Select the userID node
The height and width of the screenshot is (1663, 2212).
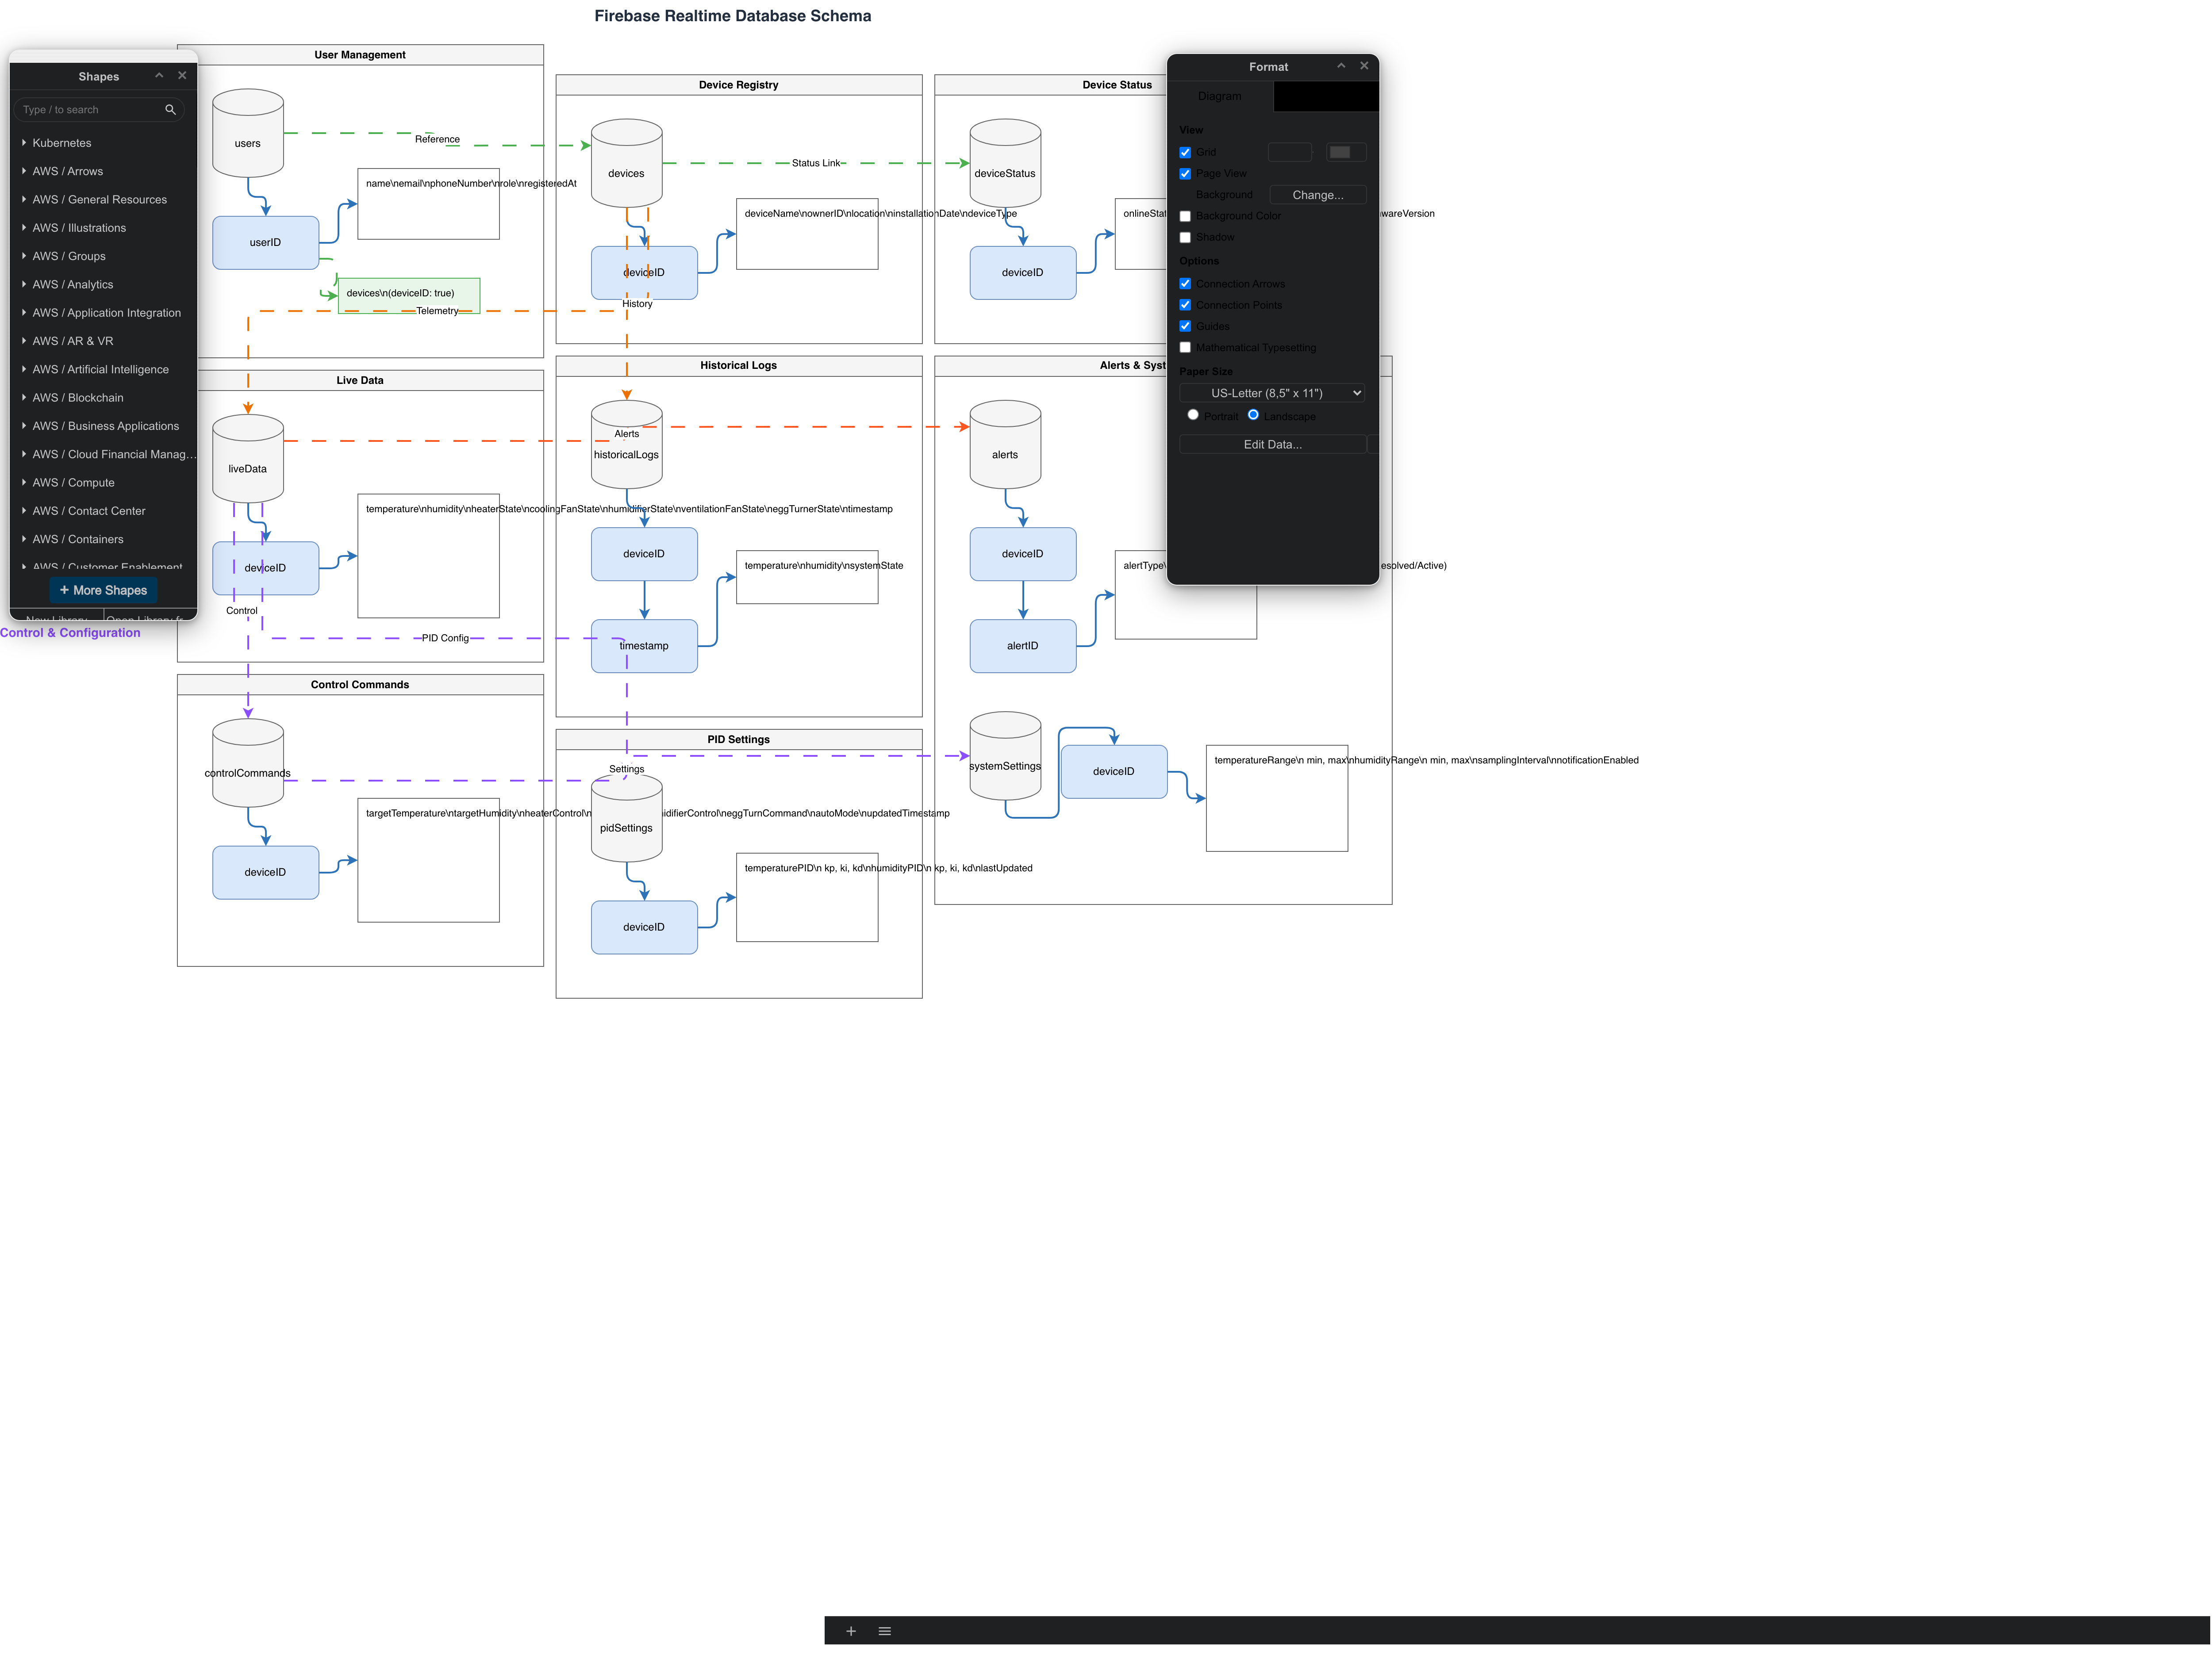(x=265, y=243)
